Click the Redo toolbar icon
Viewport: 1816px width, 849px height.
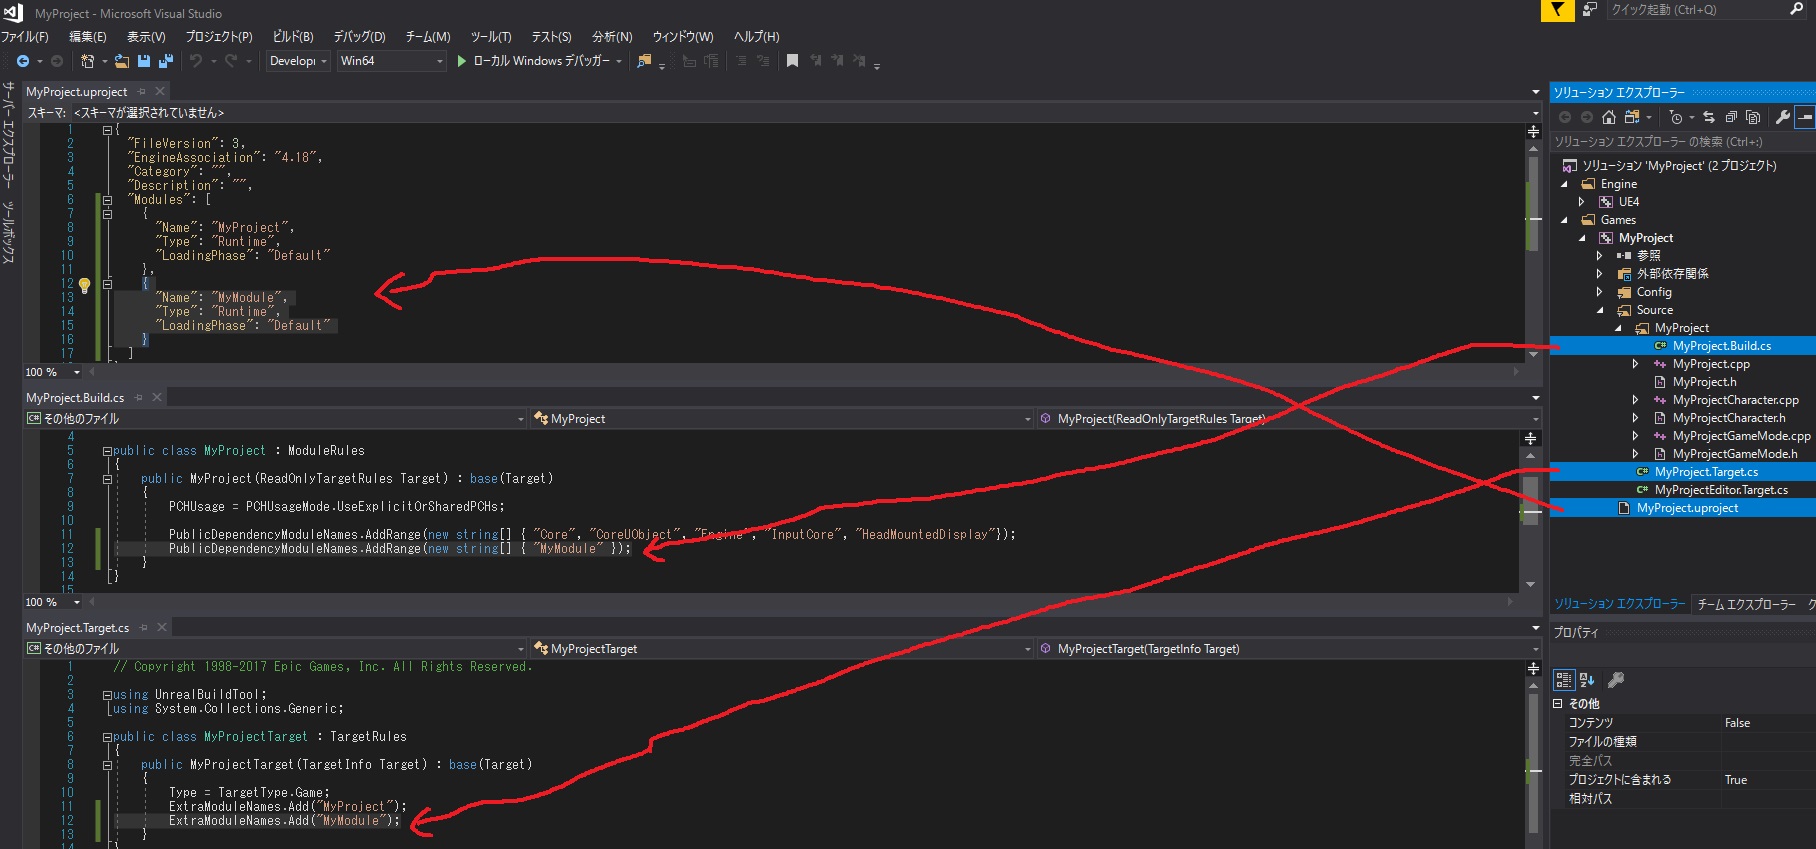pyautogui.click(x=231, y=61)
